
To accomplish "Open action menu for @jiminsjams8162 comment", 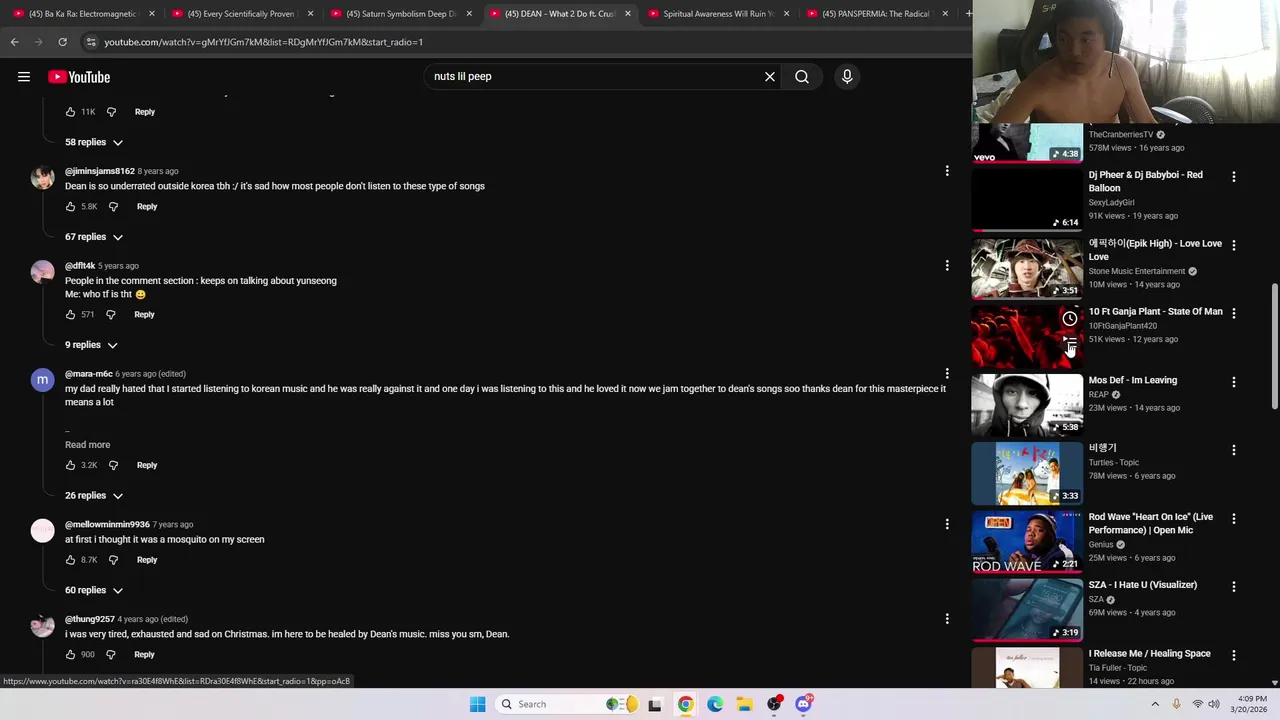I will 947,171.
